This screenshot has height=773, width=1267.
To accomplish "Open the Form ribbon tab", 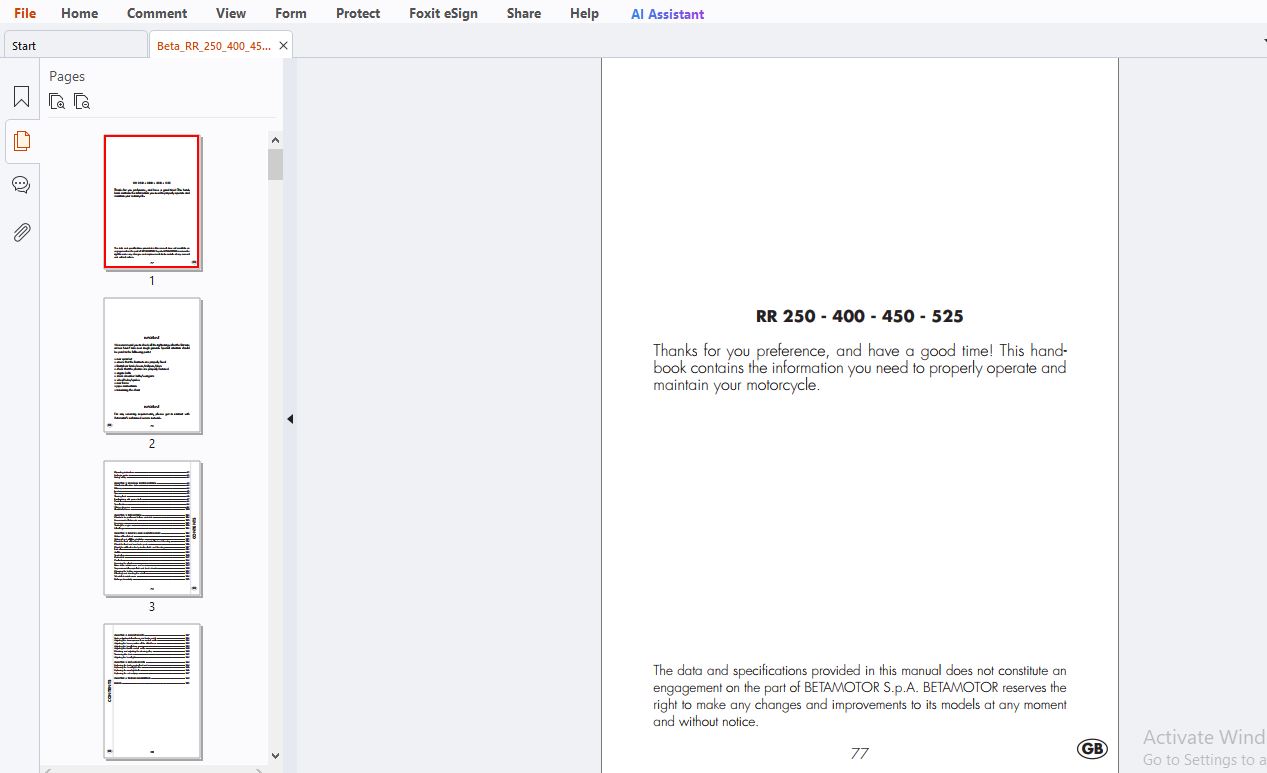I will click(x=291, y=13).
